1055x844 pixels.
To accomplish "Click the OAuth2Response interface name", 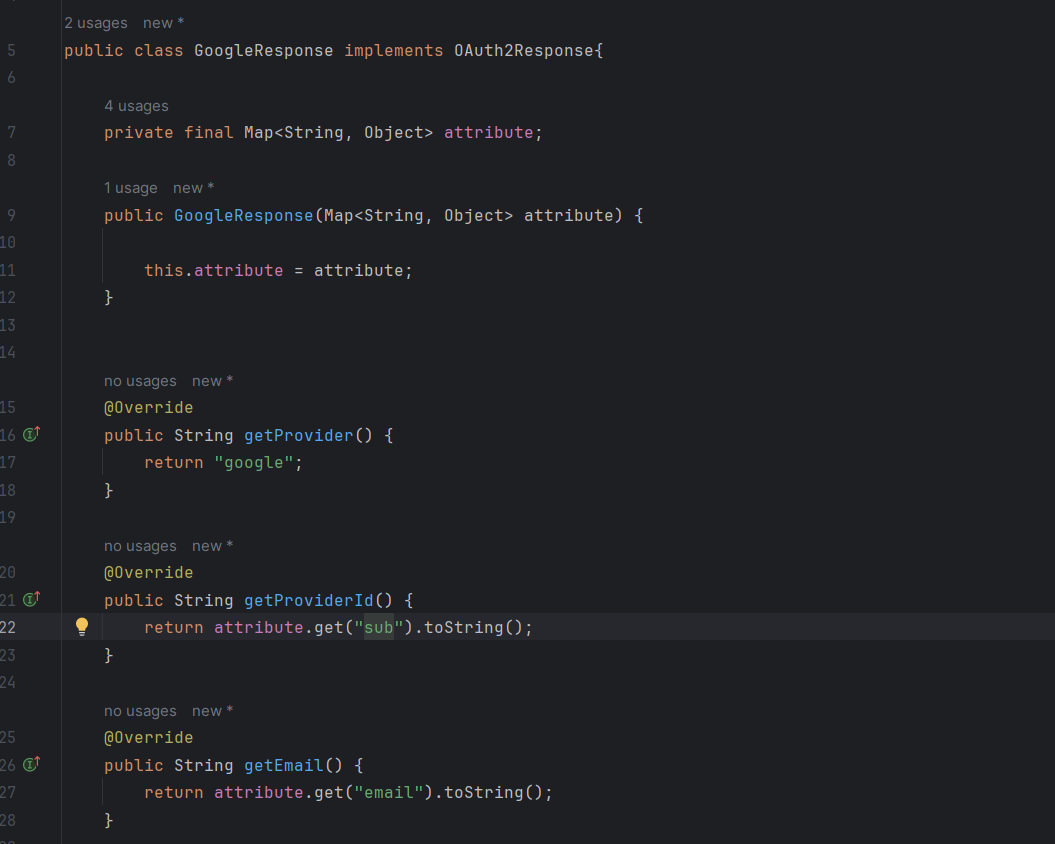I will click(523, 50).
